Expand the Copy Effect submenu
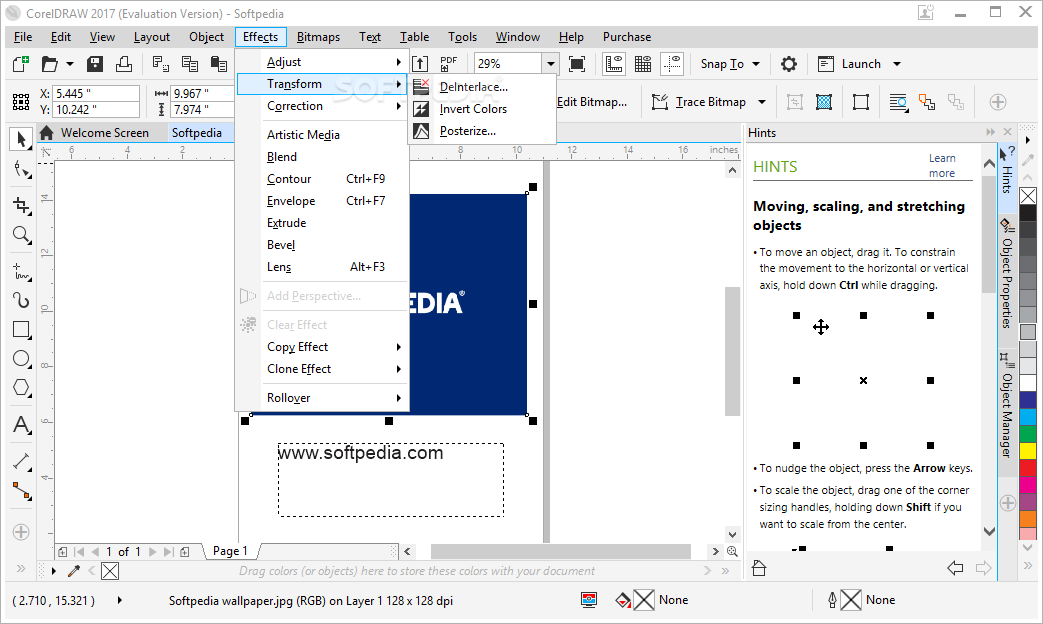 click(x=322, y=347)
